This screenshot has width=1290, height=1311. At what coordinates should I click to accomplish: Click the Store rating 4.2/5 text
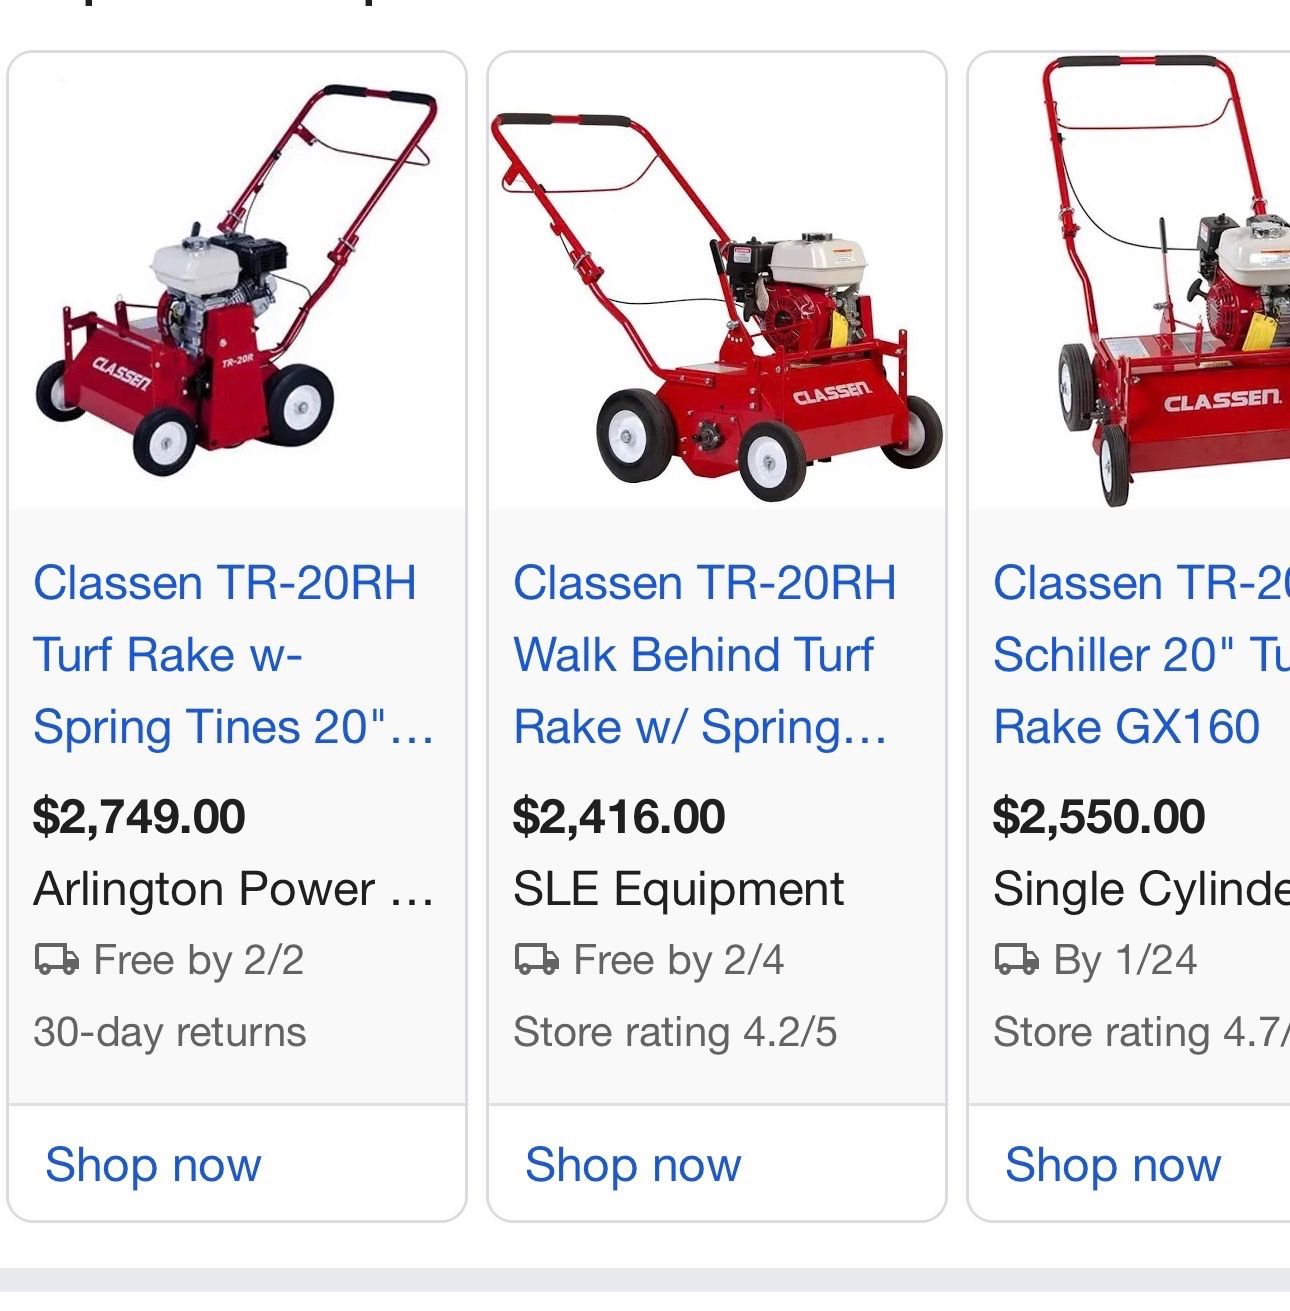coord(675,1032)
